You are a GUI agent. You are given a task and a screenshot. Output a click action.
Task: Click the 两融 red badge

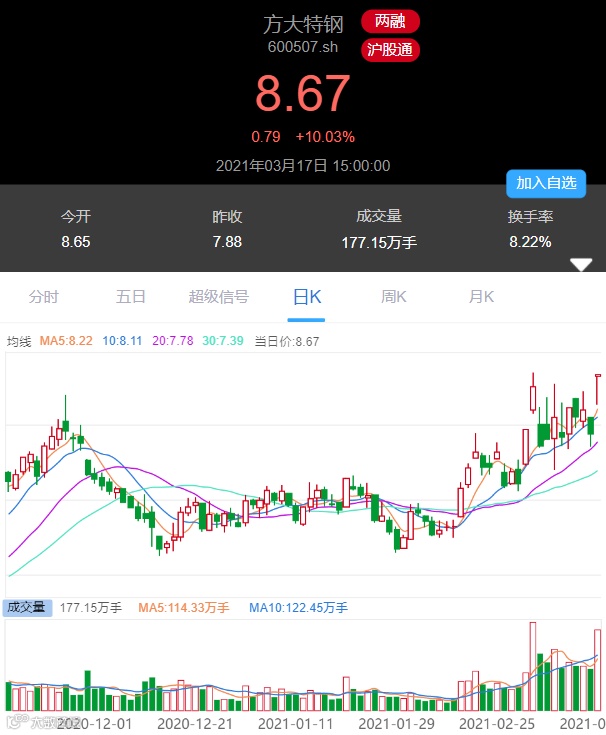(x=390, y=22)
